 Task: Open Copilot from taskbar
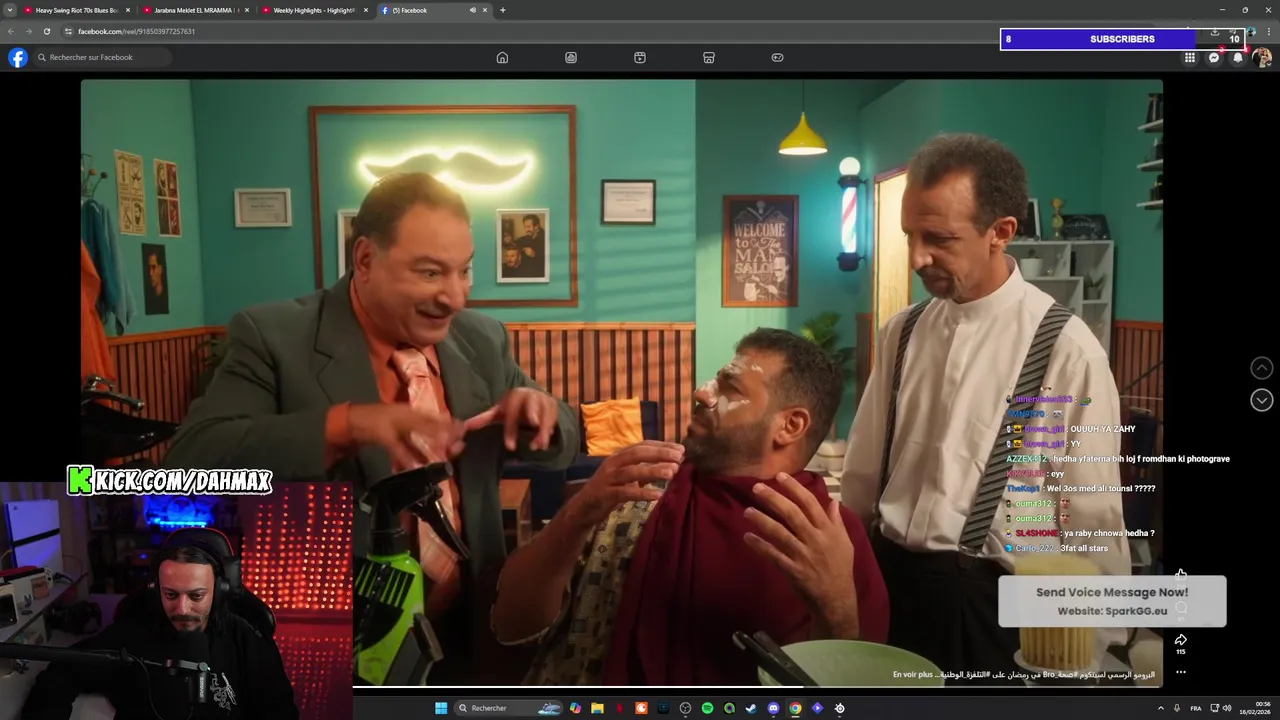coord(575,708)
